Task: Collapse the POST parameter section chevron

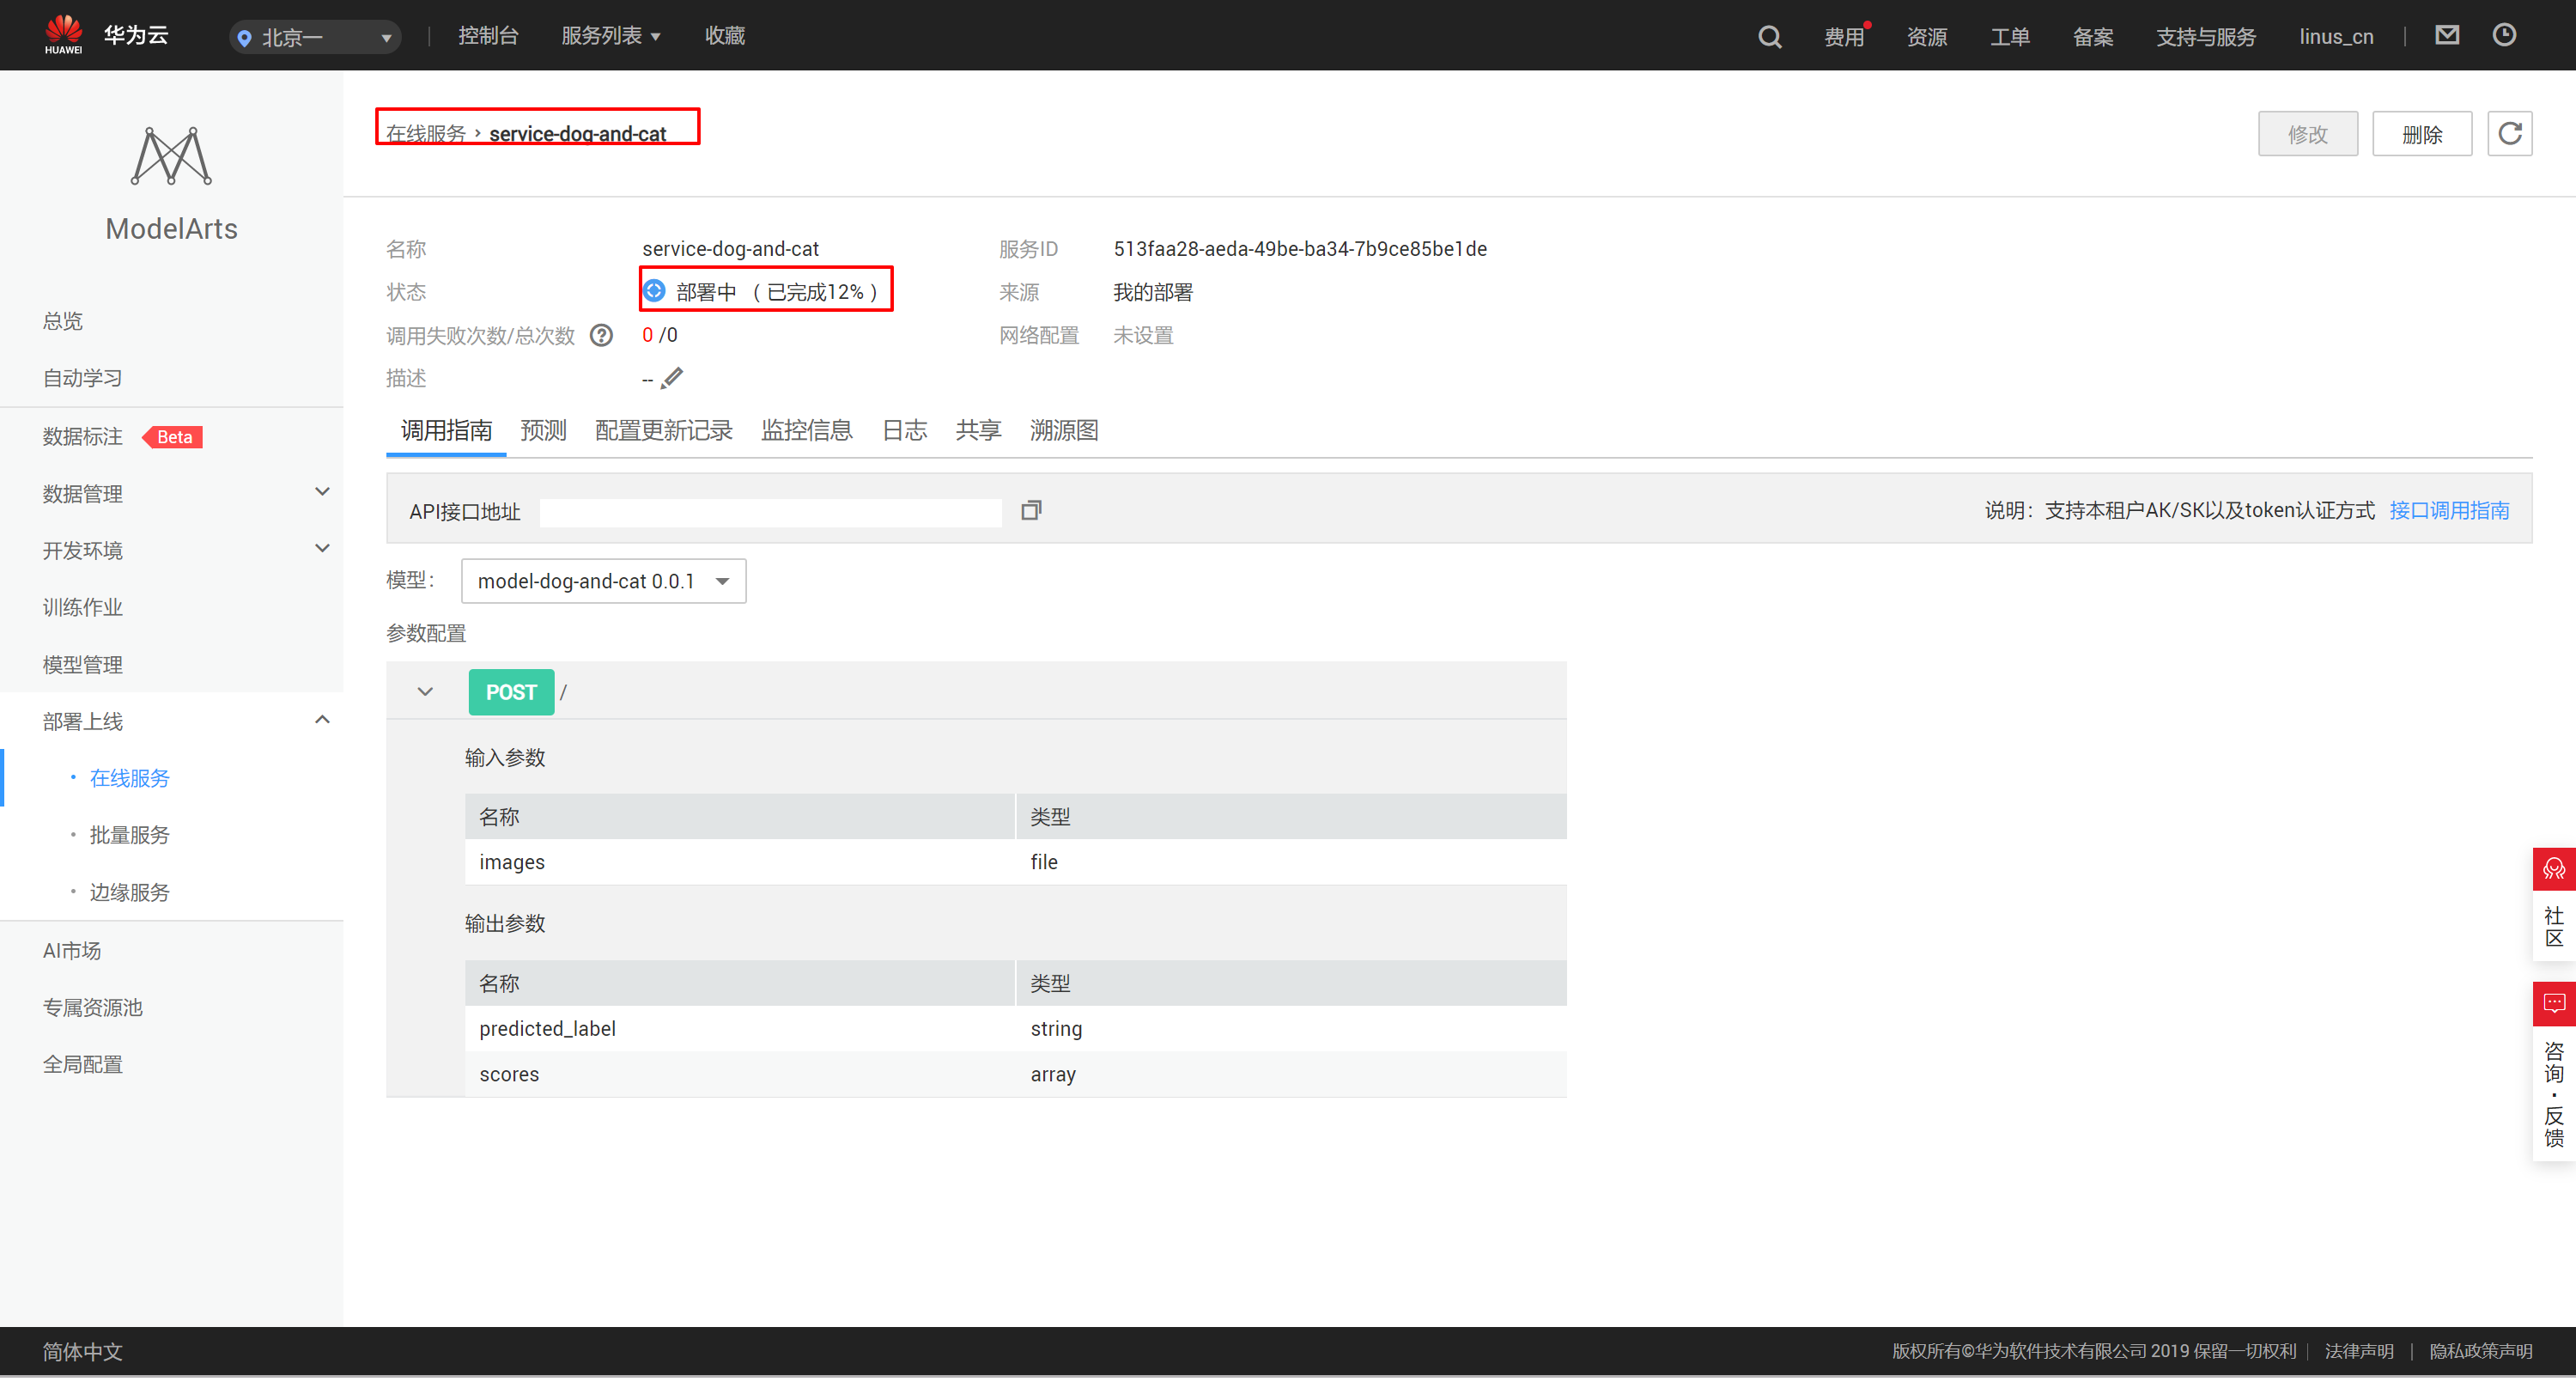Action: (x=425, y=693)
